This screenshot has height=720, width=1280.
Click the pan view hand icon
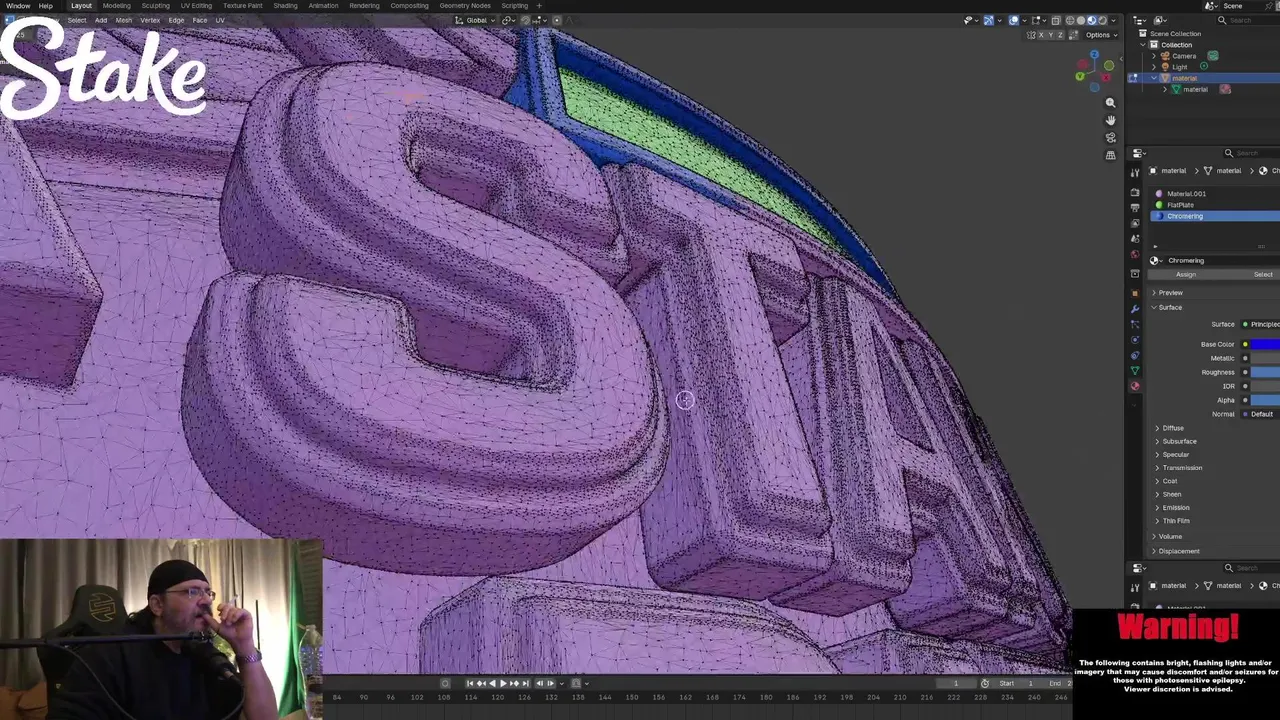click(1110, 120)
